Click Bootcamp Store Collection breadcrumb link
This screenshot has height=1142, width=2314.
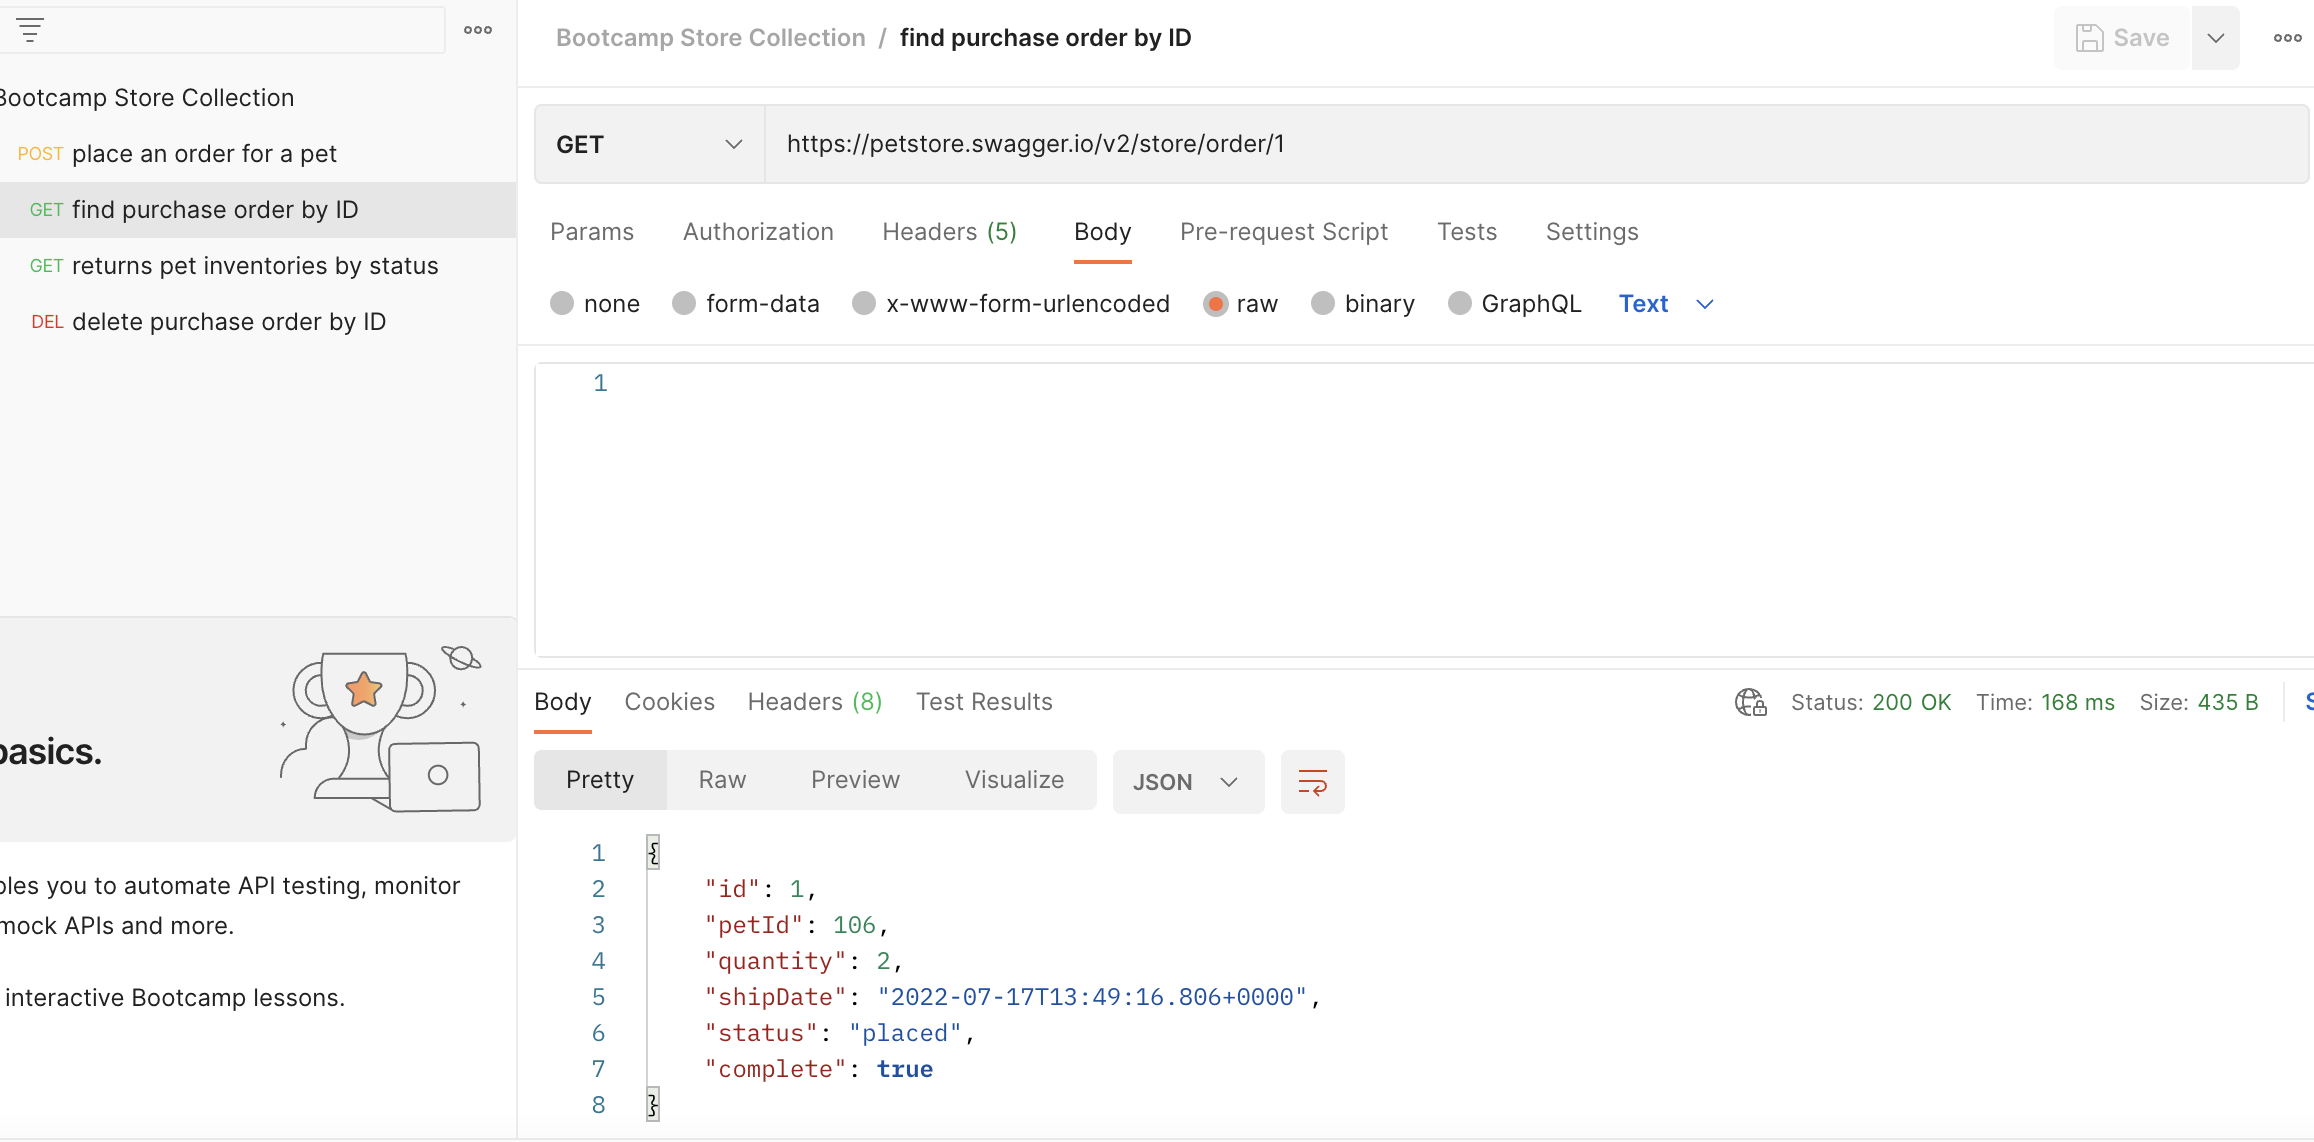point(711,38)
